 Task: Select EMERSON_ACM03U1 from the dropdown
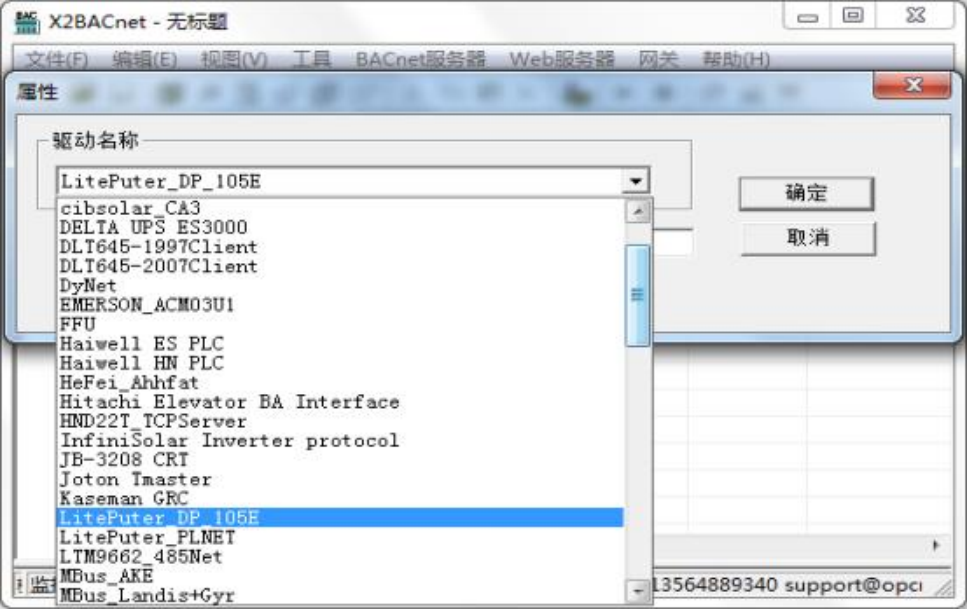tap(340, 304)
